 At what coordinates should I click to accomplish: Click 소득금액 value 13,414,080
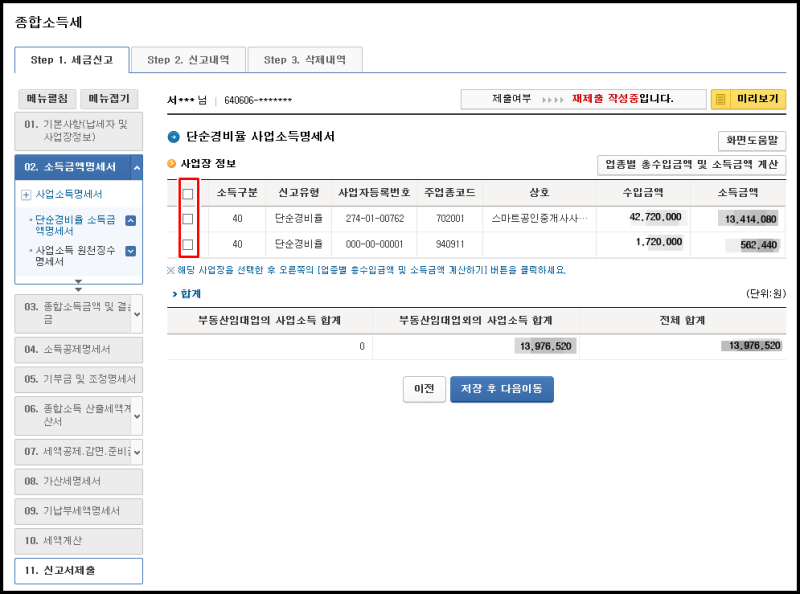751,219
